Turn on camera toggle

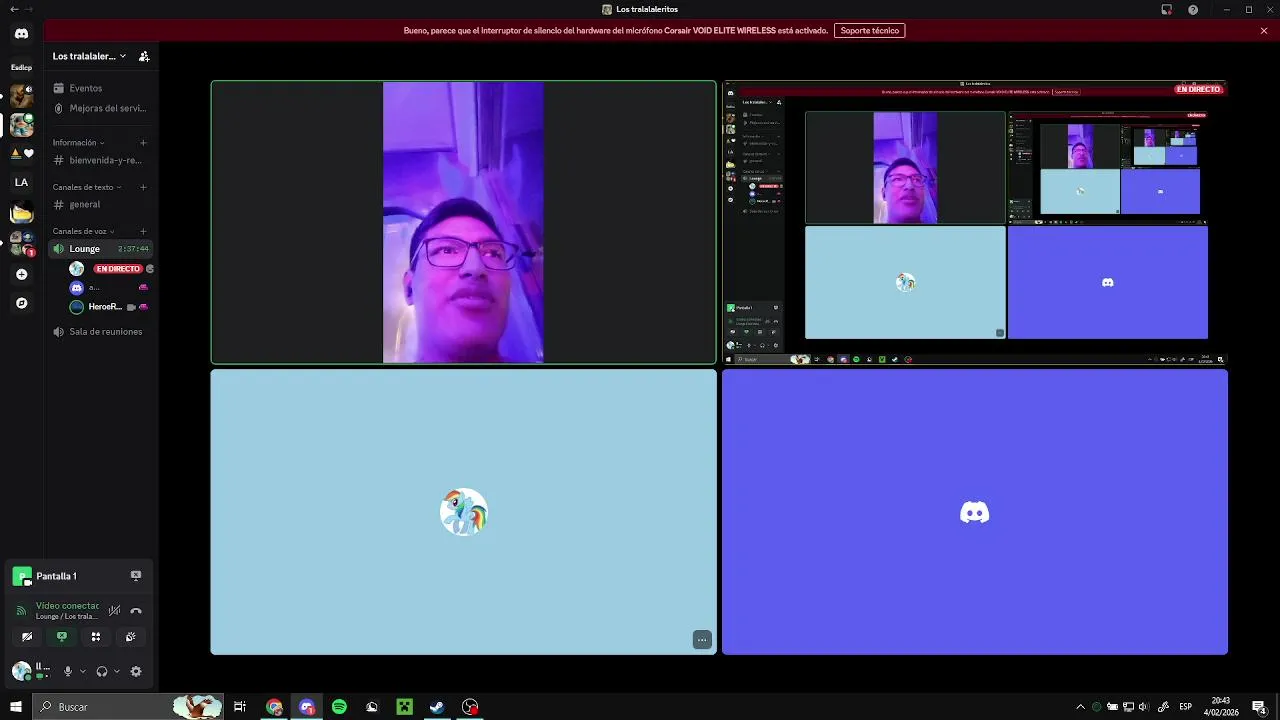pyautogui.click(x=27, y=636)
